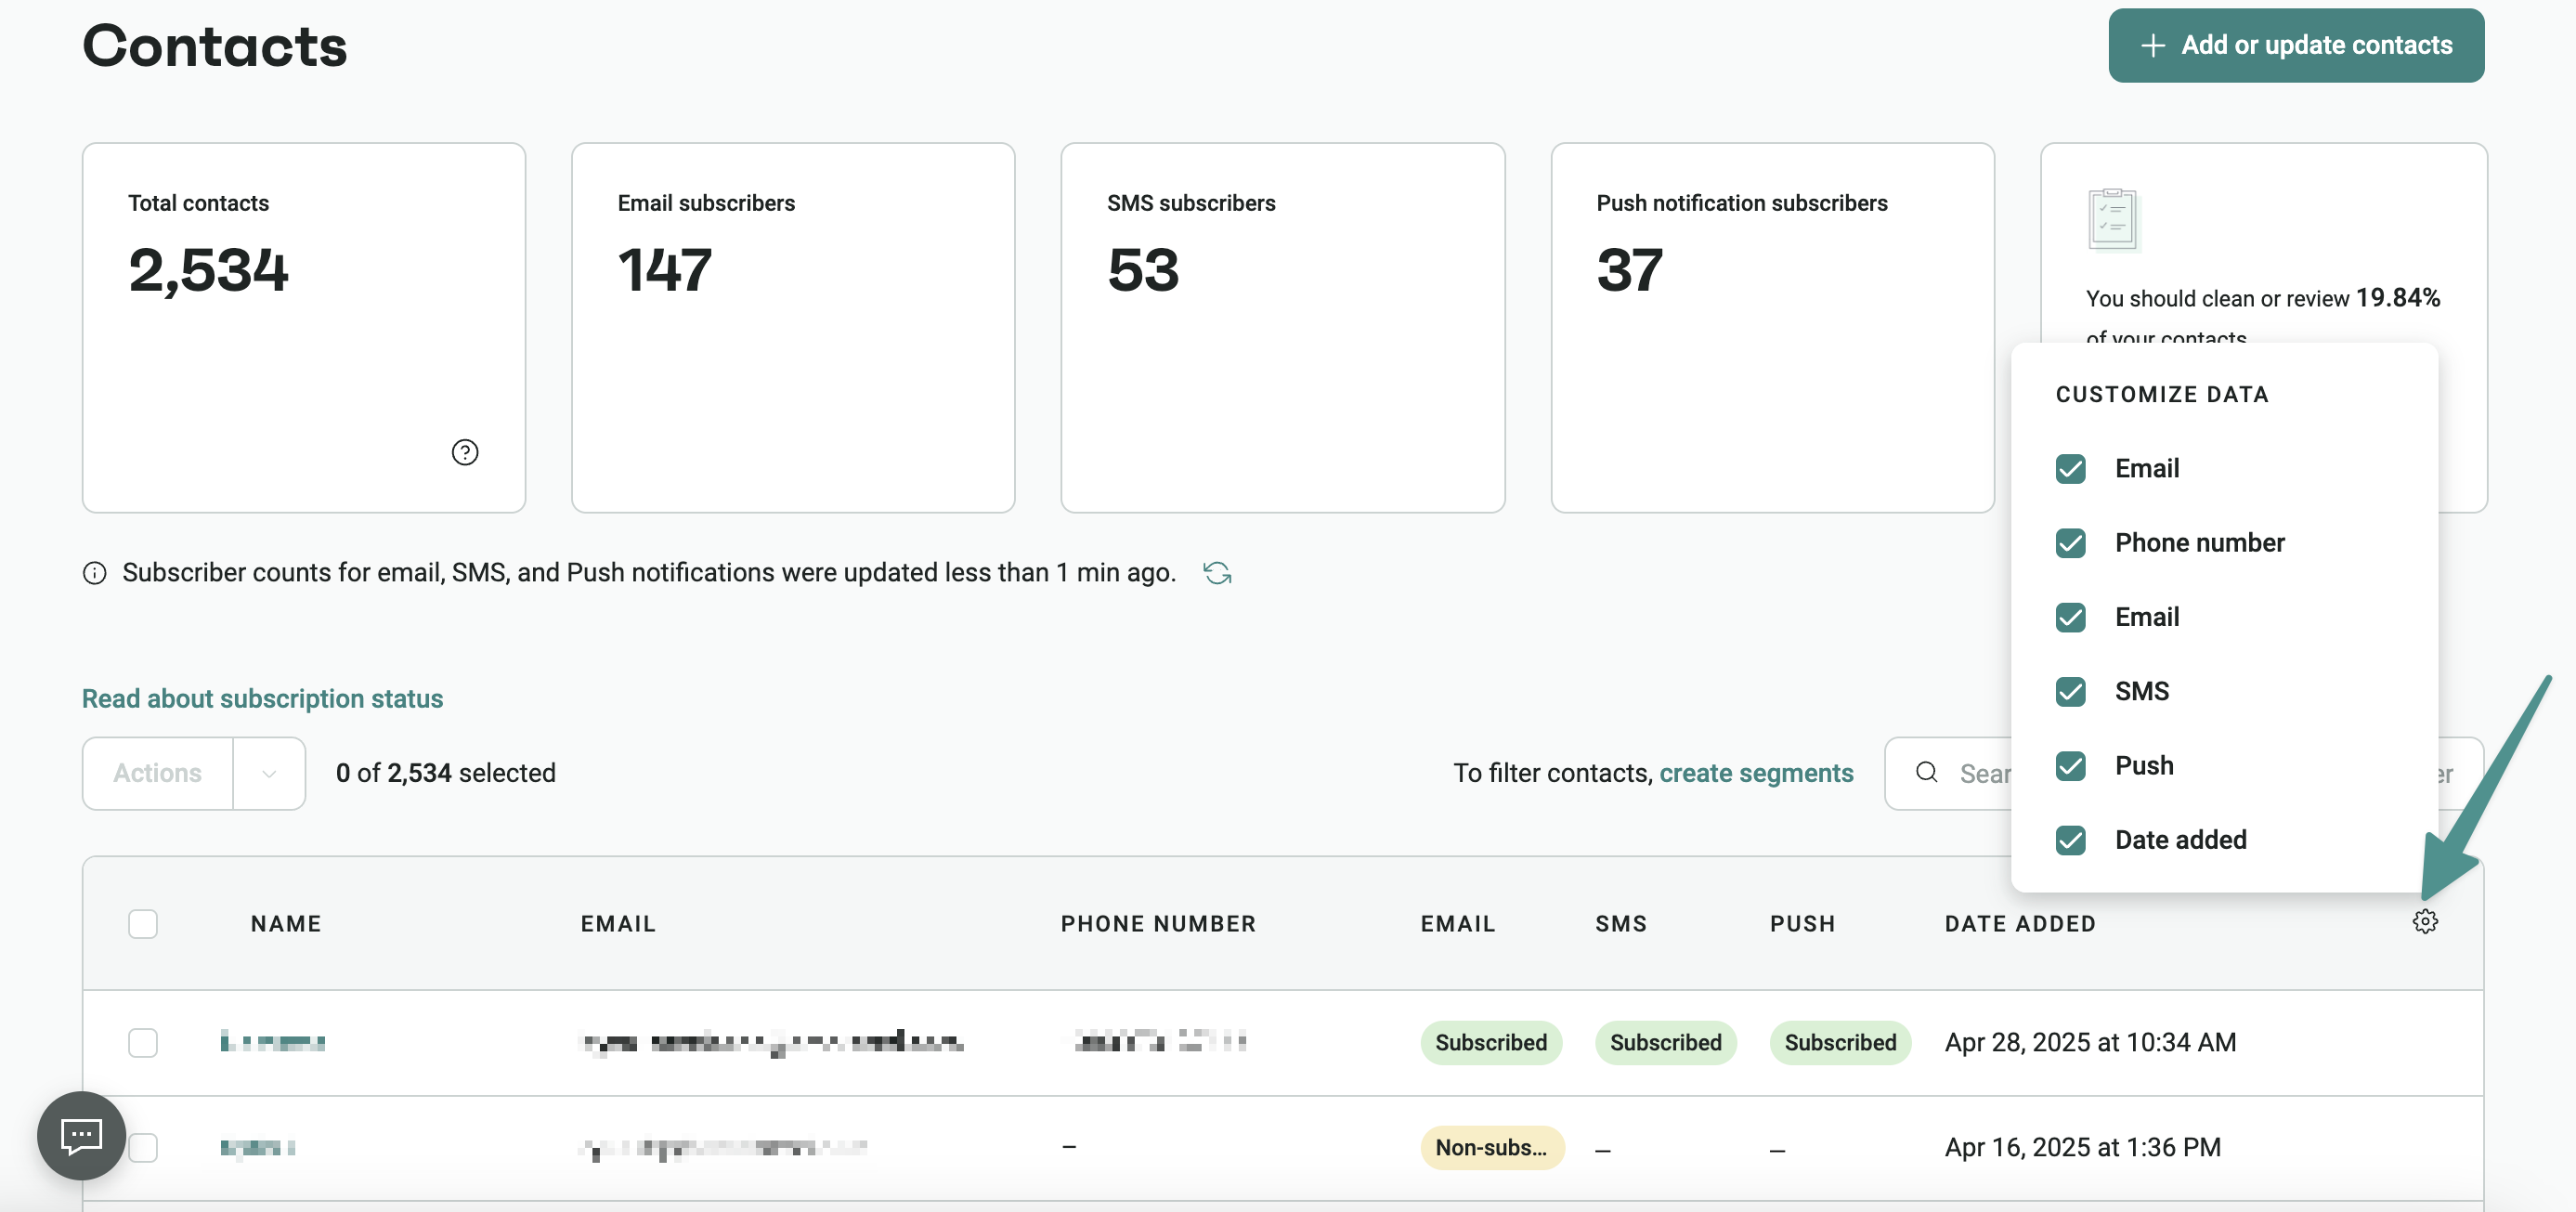Tick the select-all checkbox in table header
Image resolution: width=2576 pixels, height=1212 pixels.
(143, 923)
